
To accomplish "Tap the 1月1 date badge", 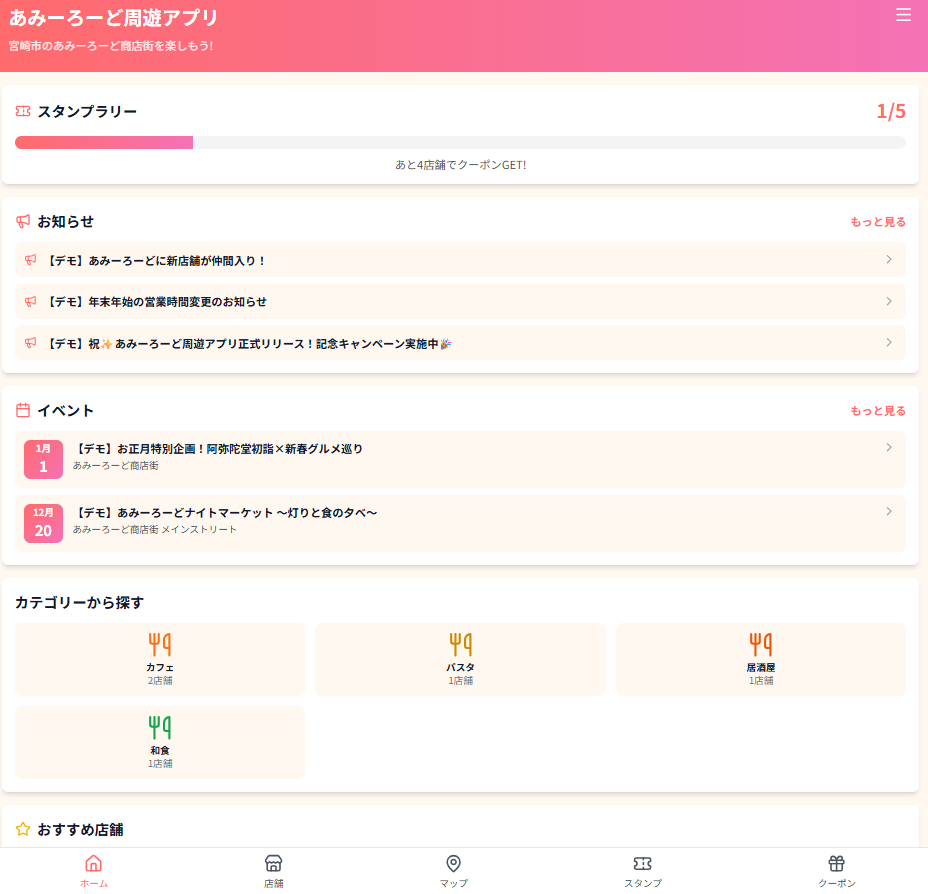I will coord(43,459).
